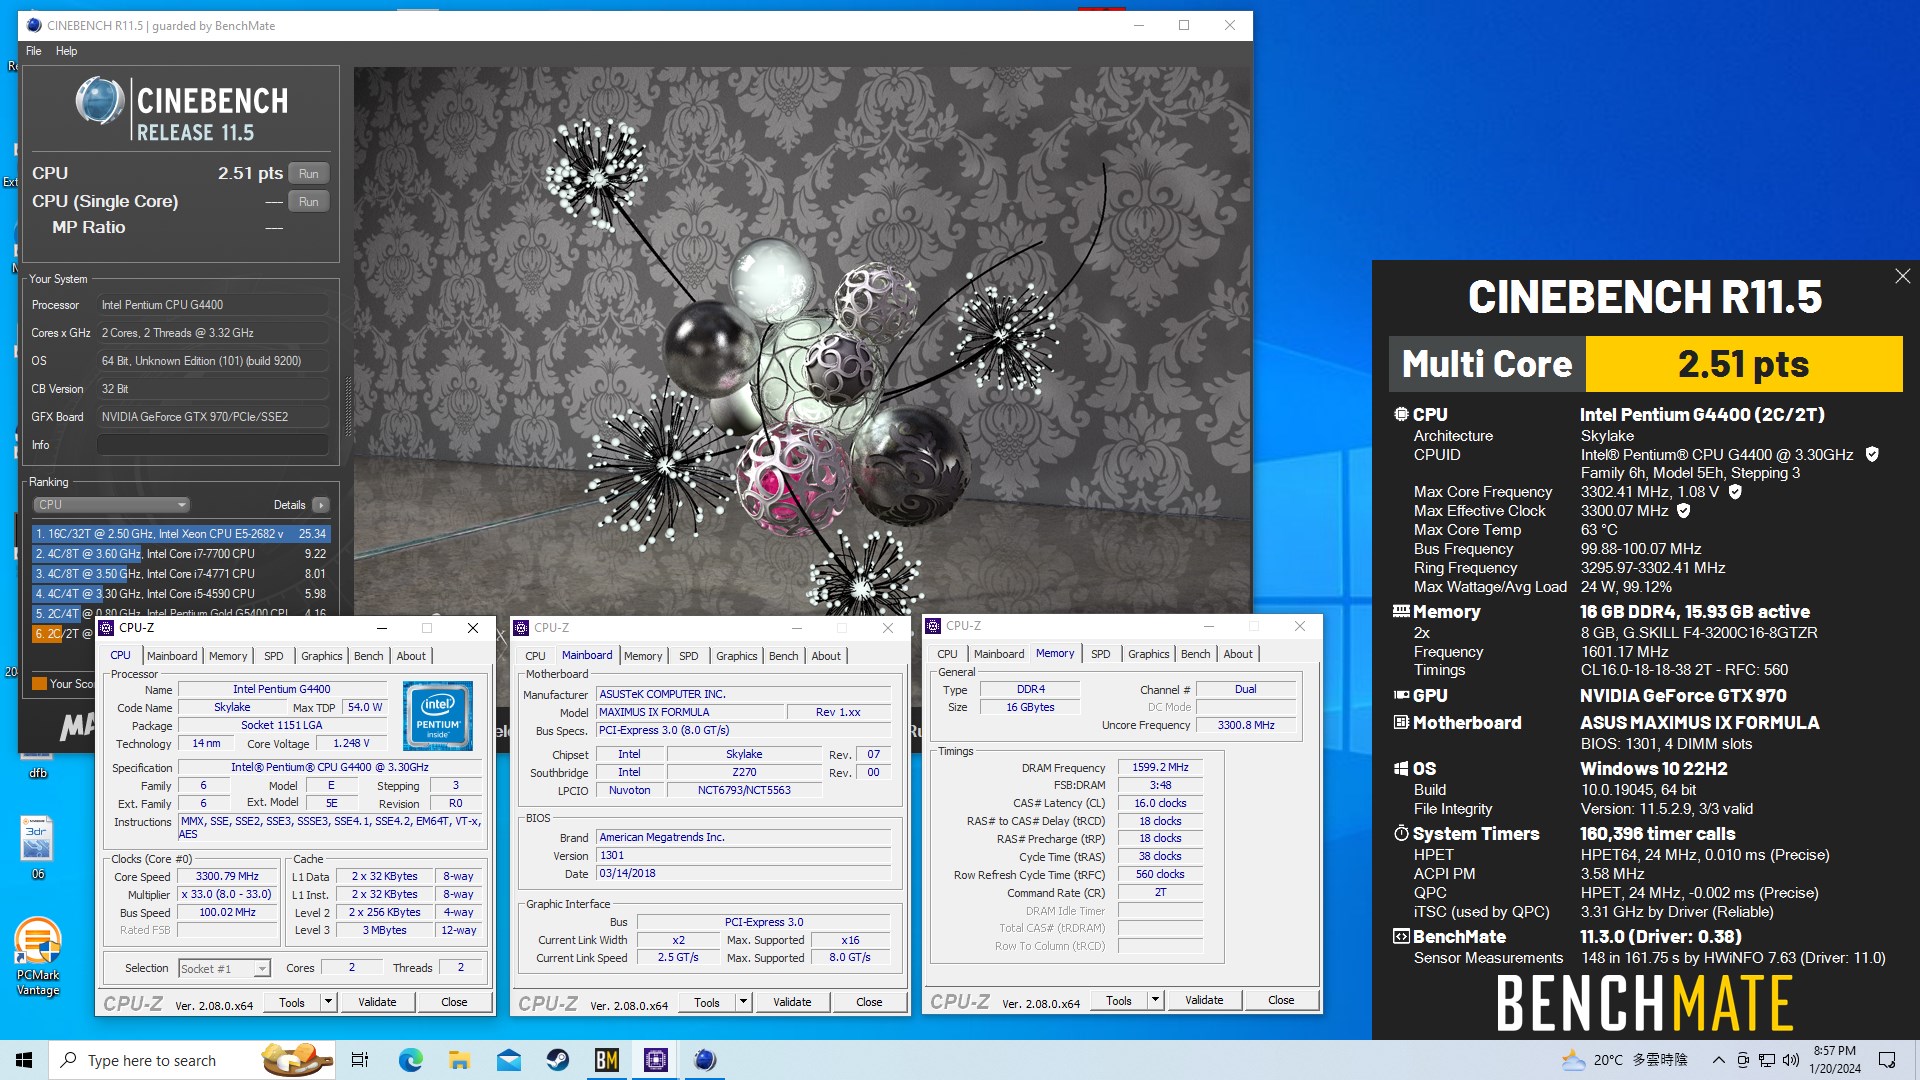
Task: Click the shield beside Max Effective Clock
Action: (1683, 511)
